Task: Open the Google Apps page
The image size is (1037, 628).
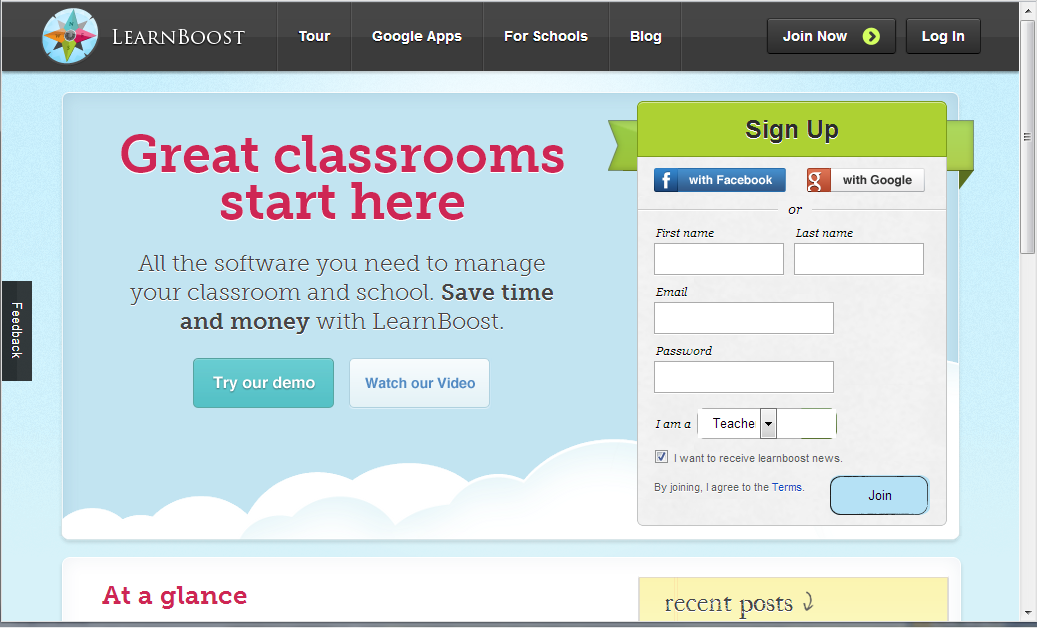Action: (417, 36)
